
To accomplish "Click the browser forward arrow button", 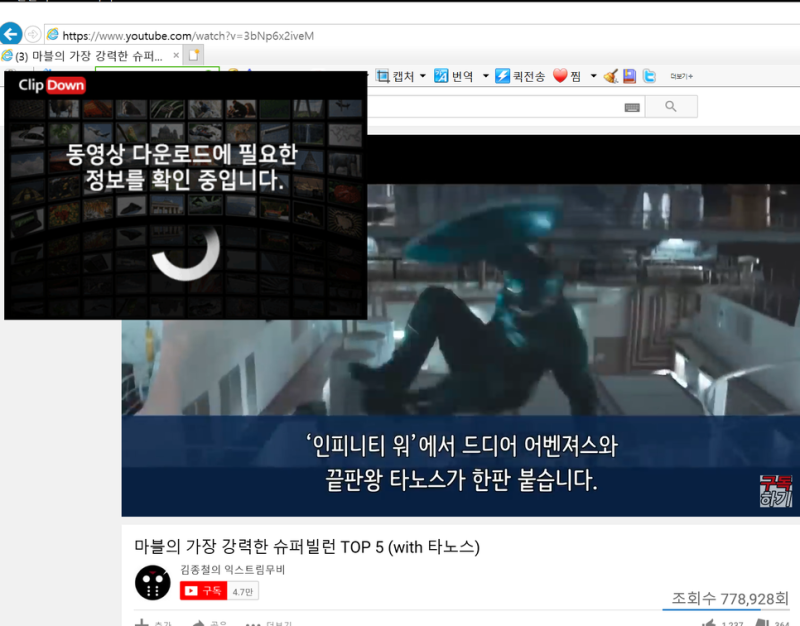I will (x=33, y=34).
